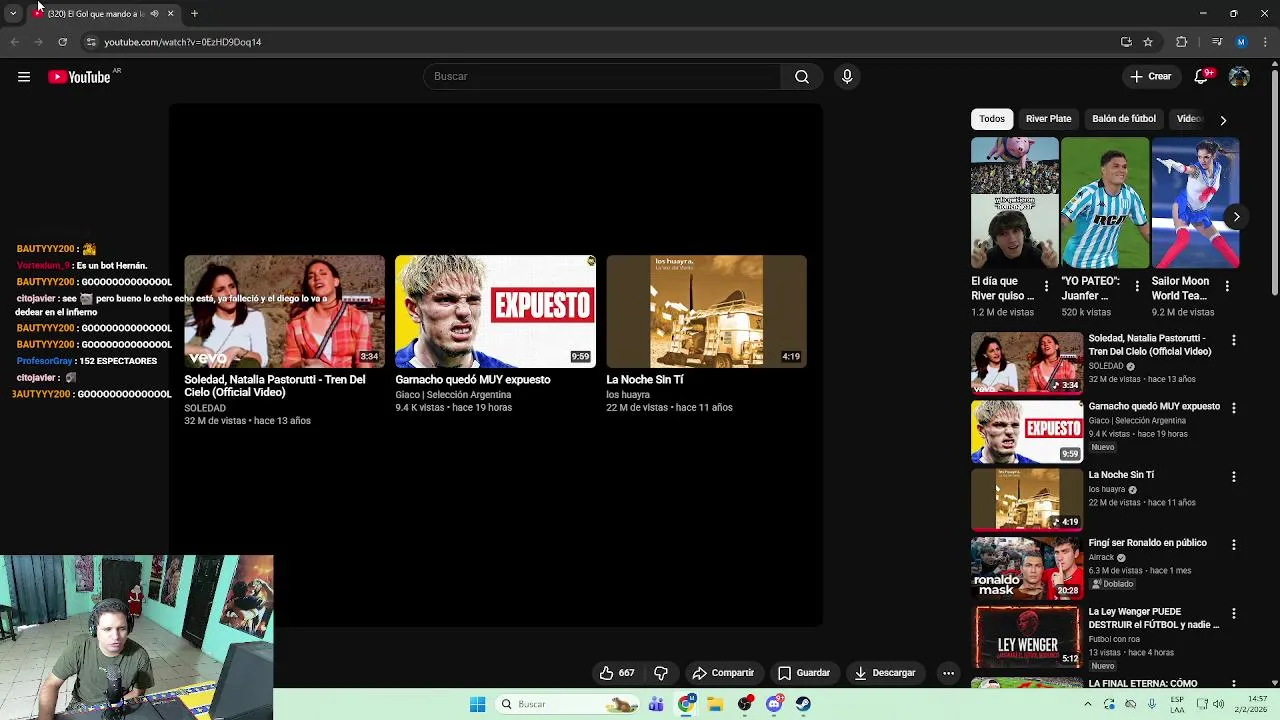Advance the Shorts shelf with next arrow
Screen dimensions: 1280x720
pyautogui.click(x=1236, y=217)
